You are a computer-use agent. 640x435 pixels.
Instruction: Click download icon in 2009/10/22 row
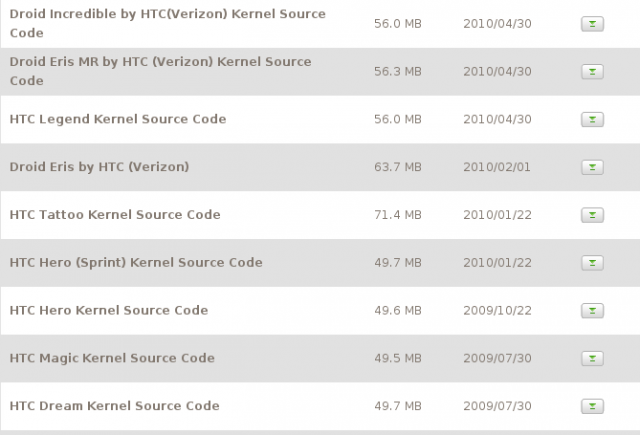[x=592, y=311]
